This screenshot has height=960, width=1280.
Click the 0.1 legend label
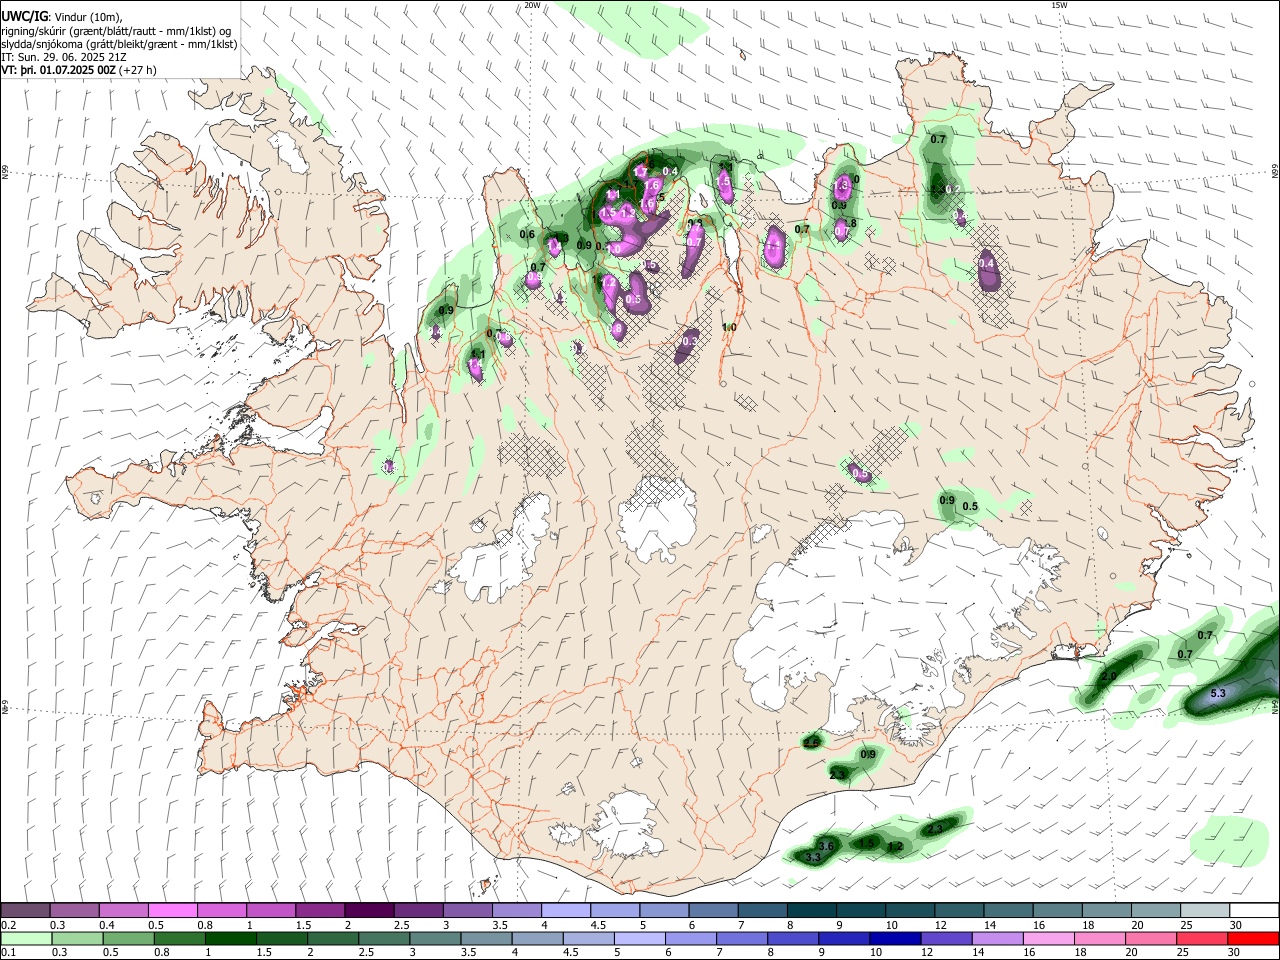[8, 953]
